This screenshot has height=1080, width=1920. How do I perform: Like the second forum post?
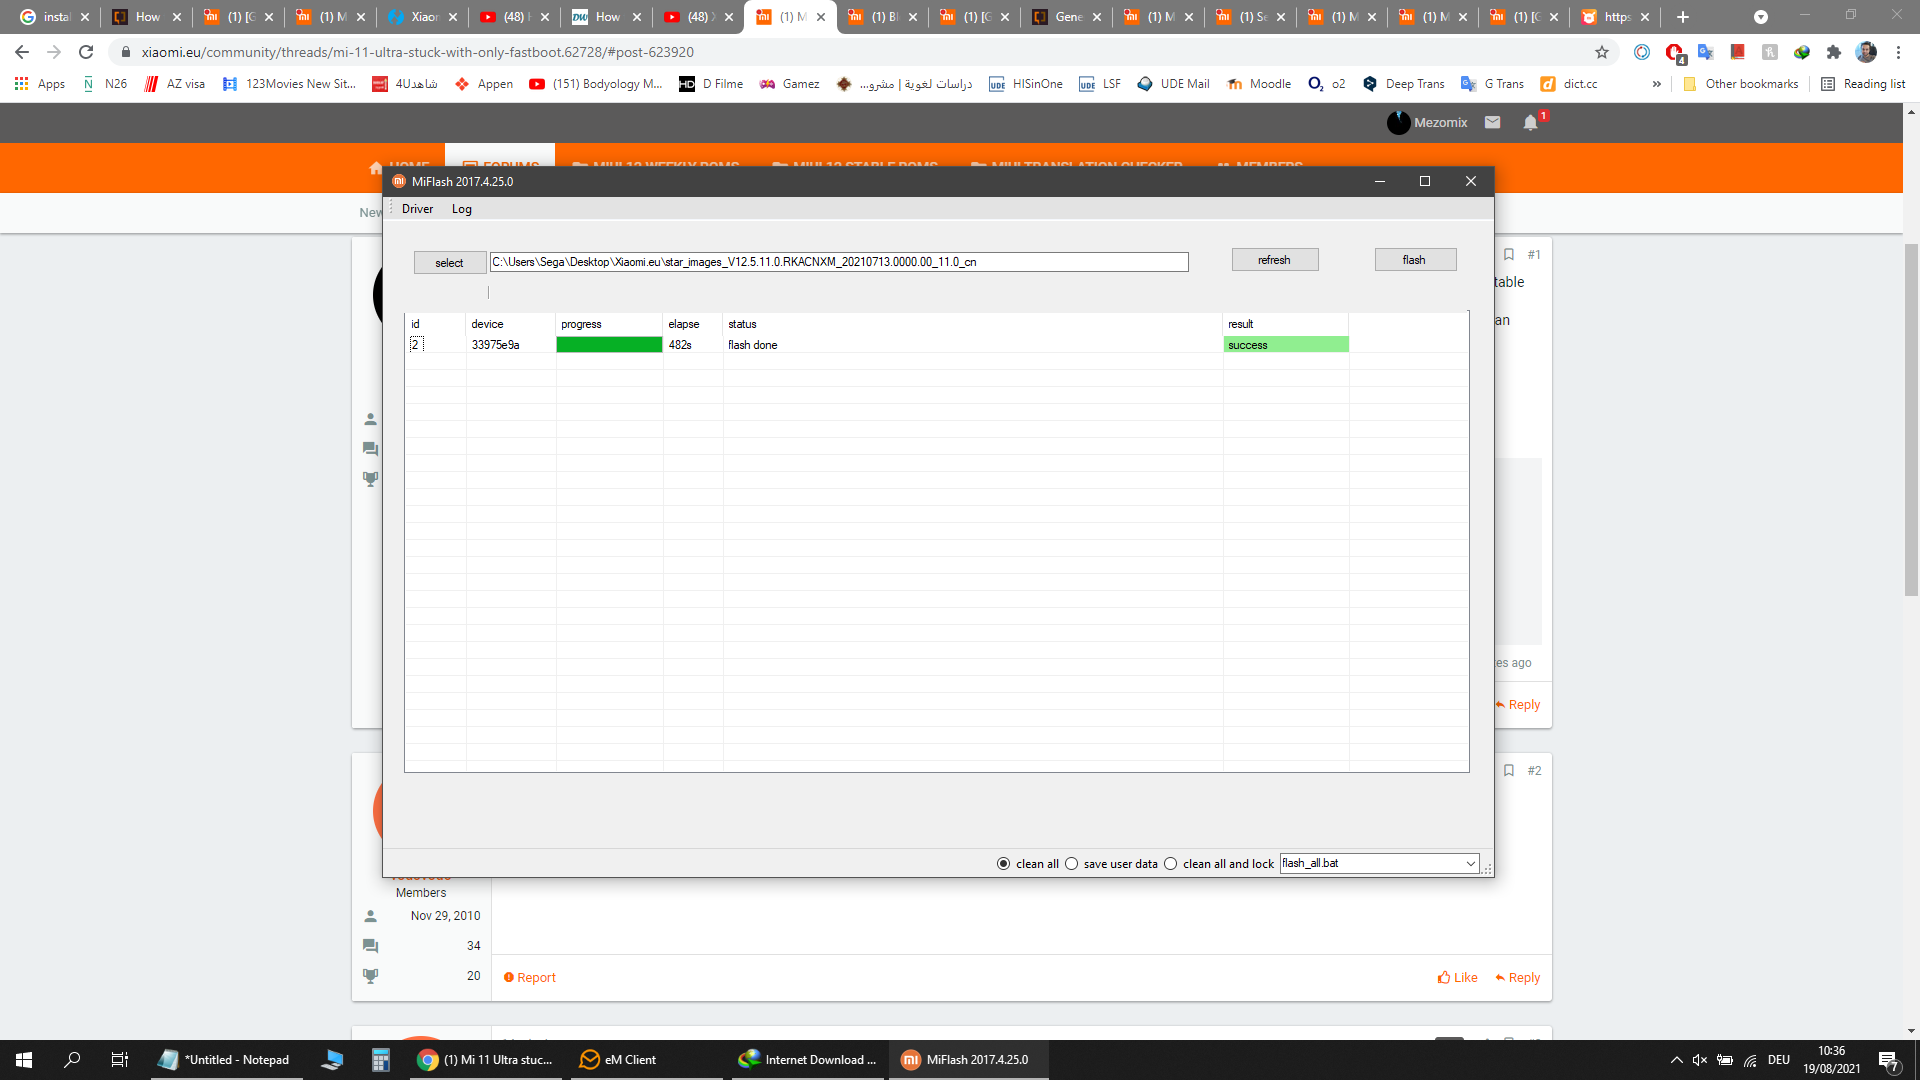(x=1458, y=978)
